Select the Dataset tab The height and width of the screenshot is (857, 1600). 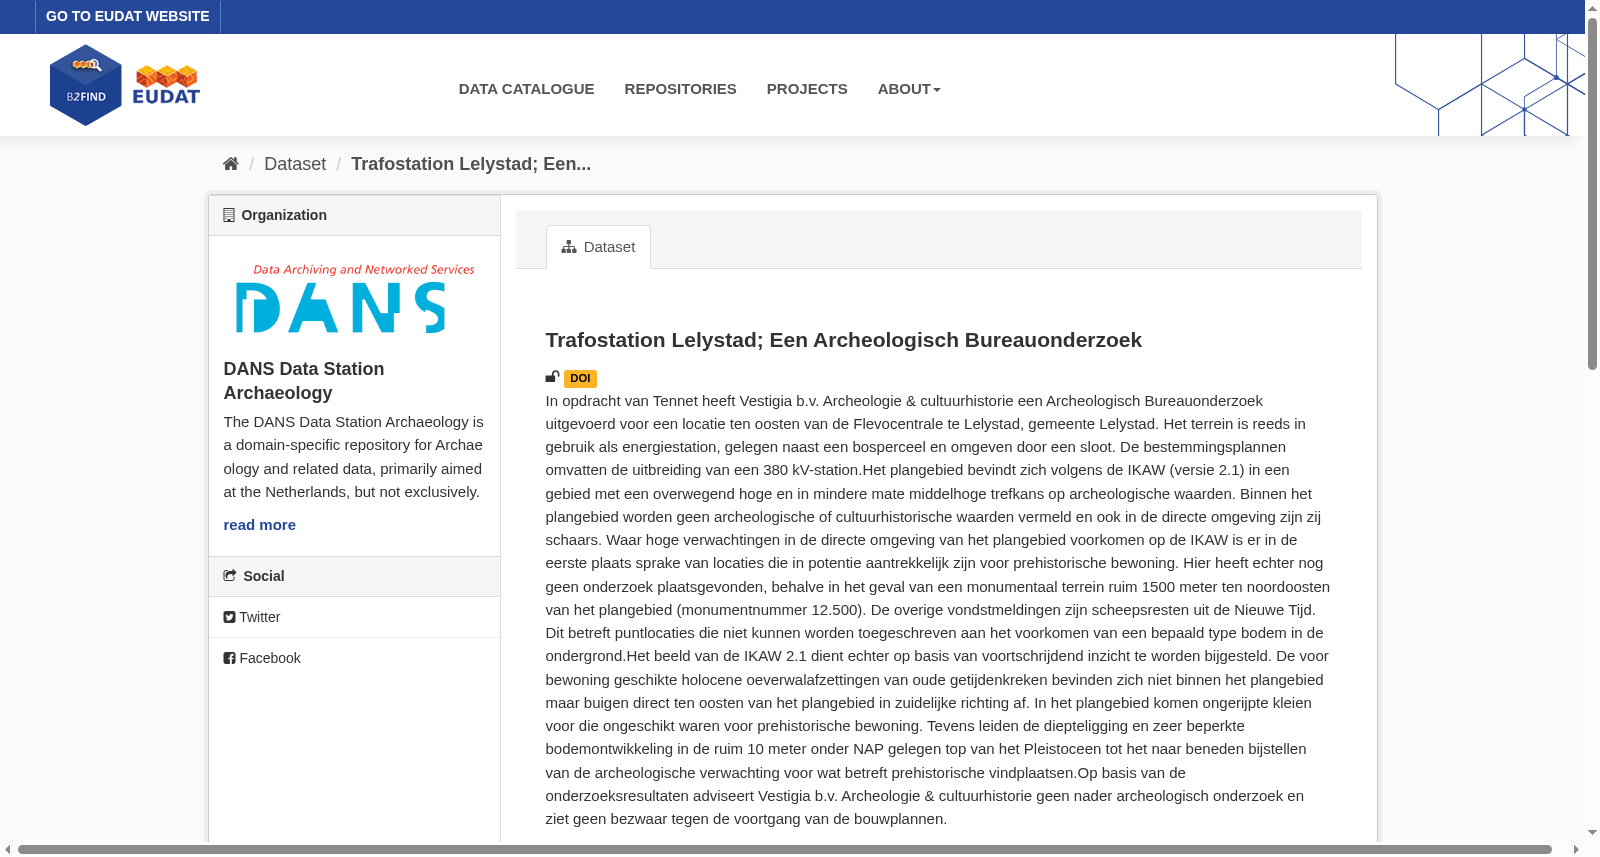point(598,247)
